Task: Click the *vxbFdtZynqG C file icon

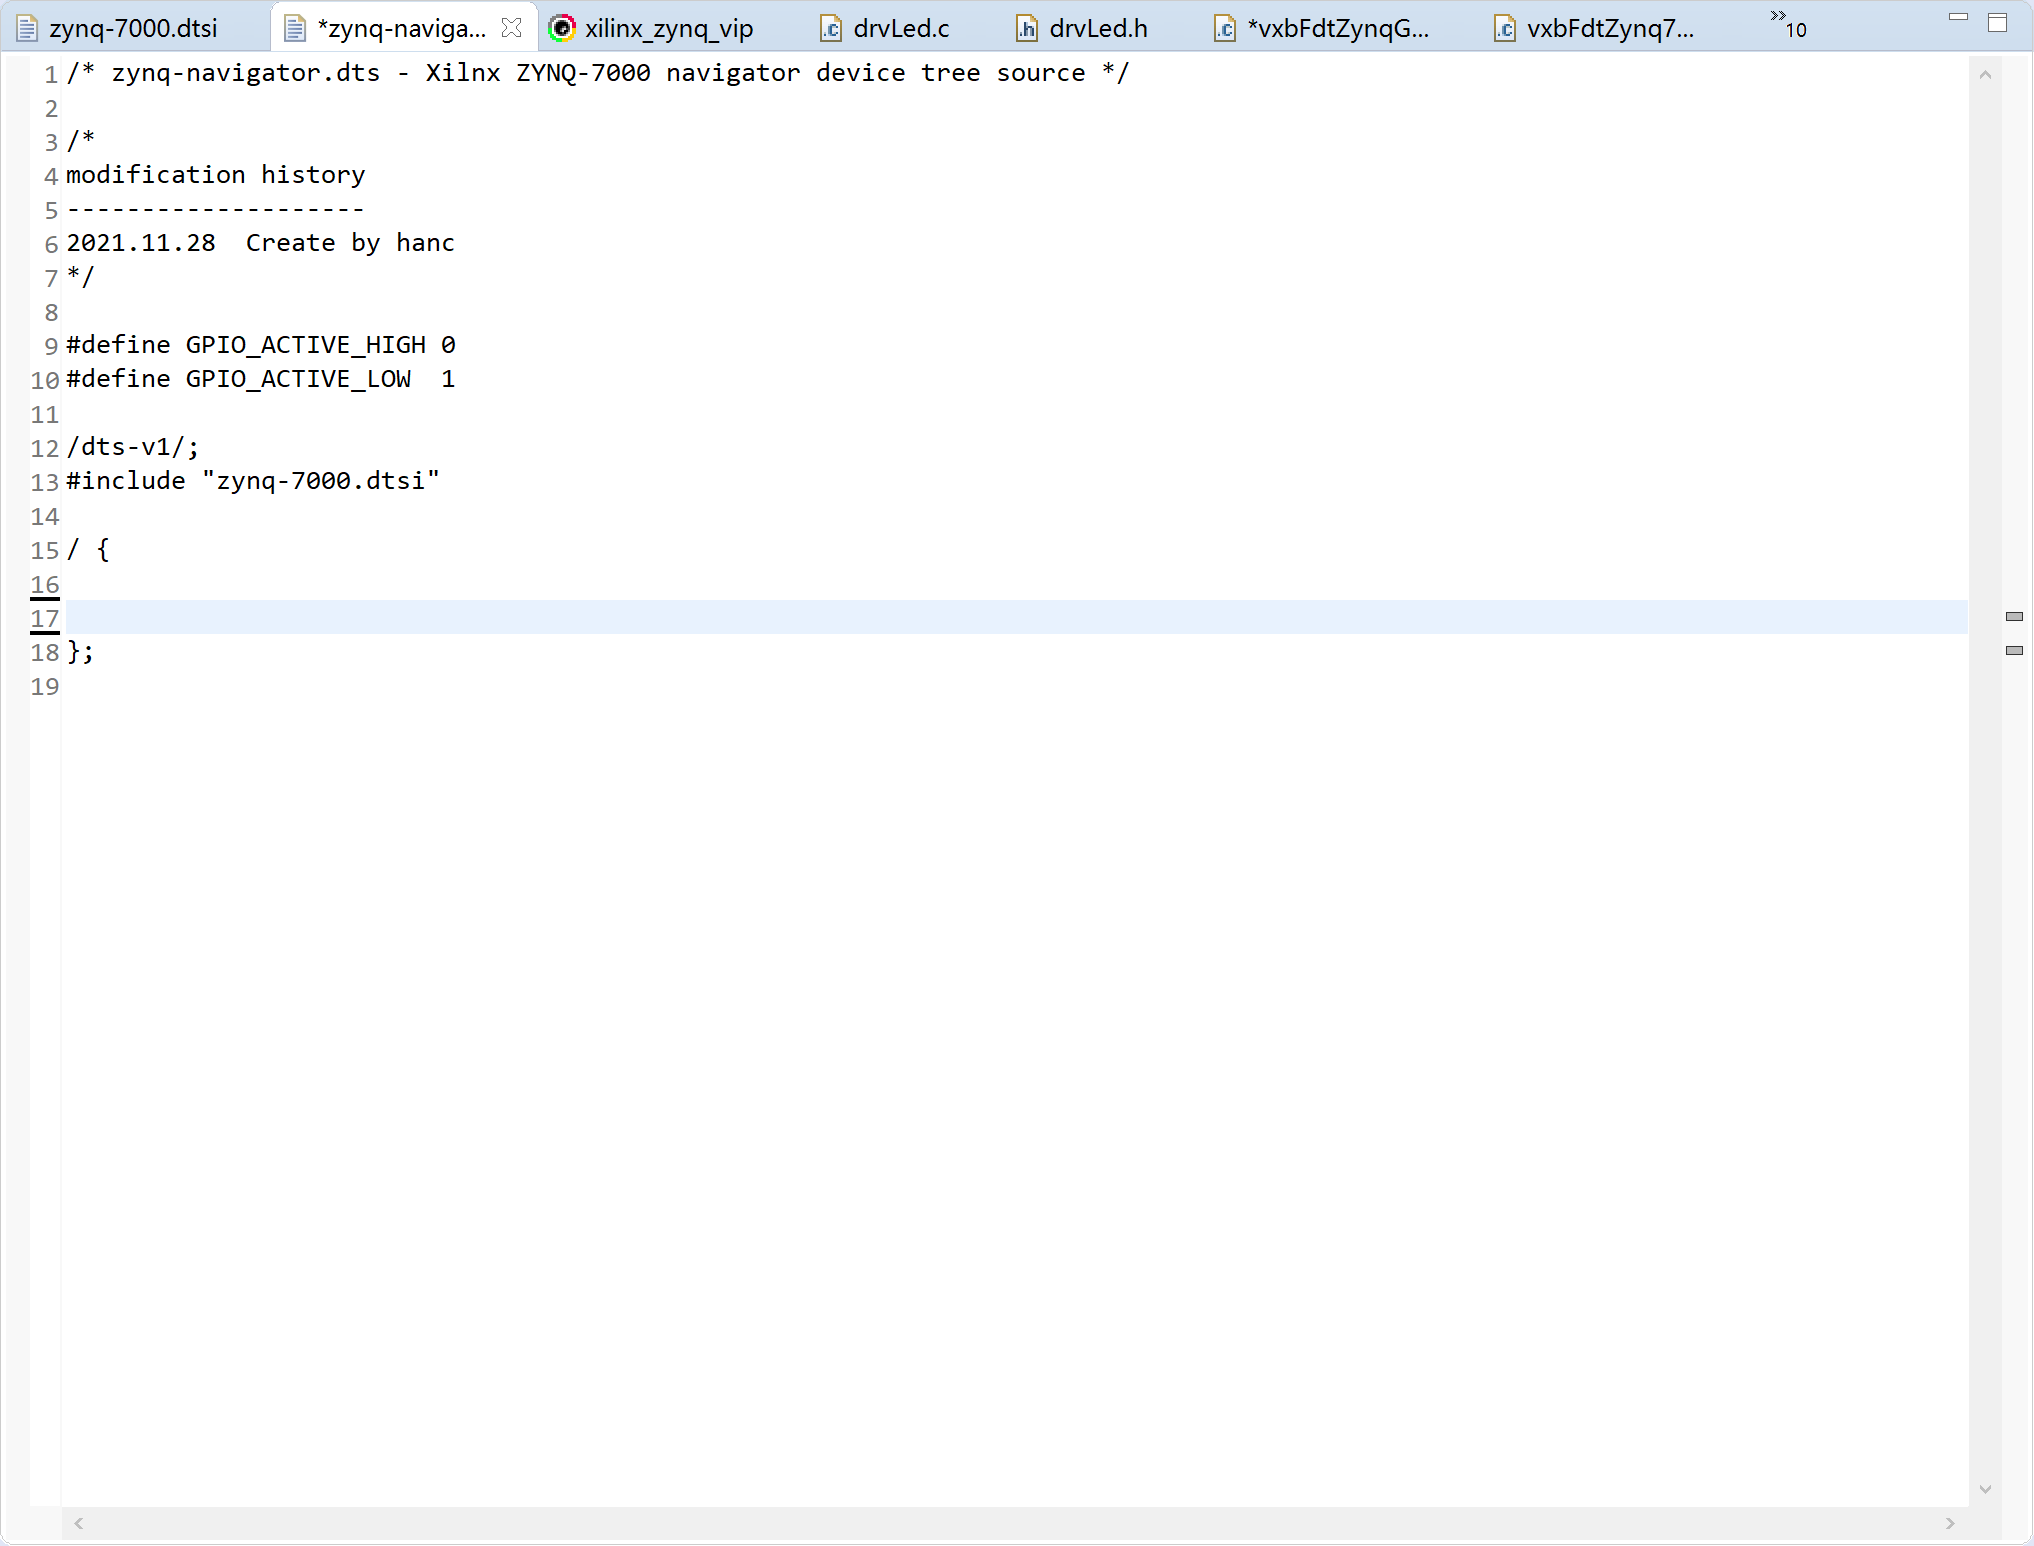Action: (1225, 29)
